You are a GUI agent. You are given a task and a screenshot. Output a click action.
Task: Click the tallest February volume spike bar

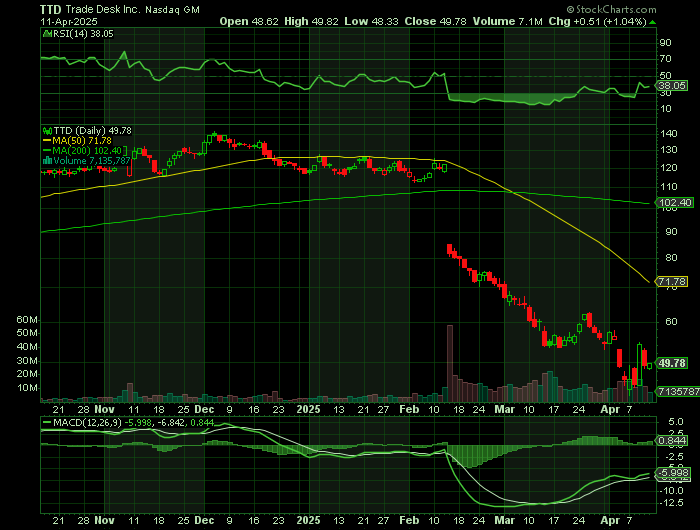tap(450, 363)
